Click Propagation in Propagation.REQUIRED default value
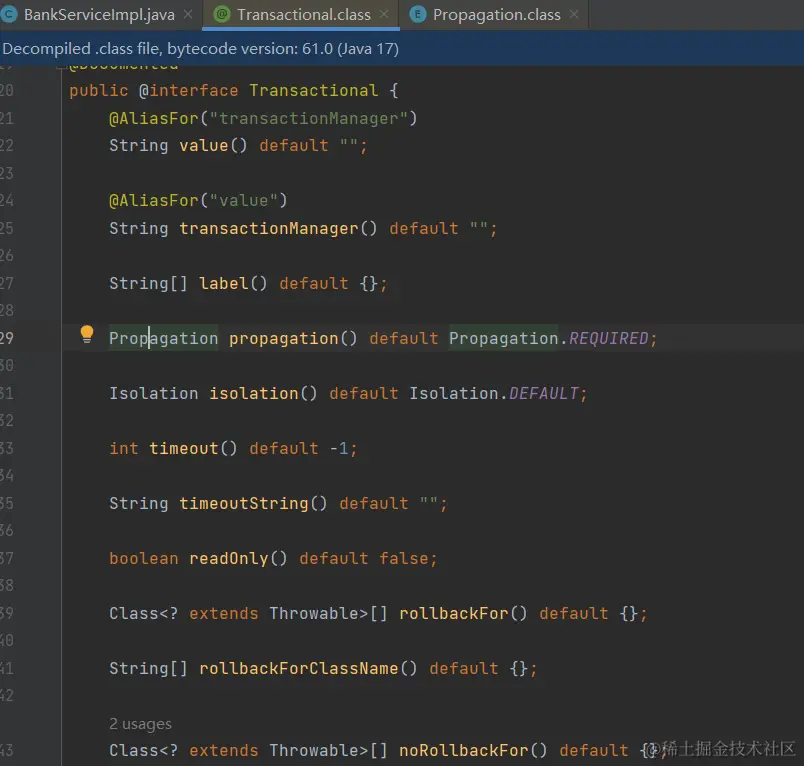The height and width of the screenshot is (766, 804). [504, 338]
